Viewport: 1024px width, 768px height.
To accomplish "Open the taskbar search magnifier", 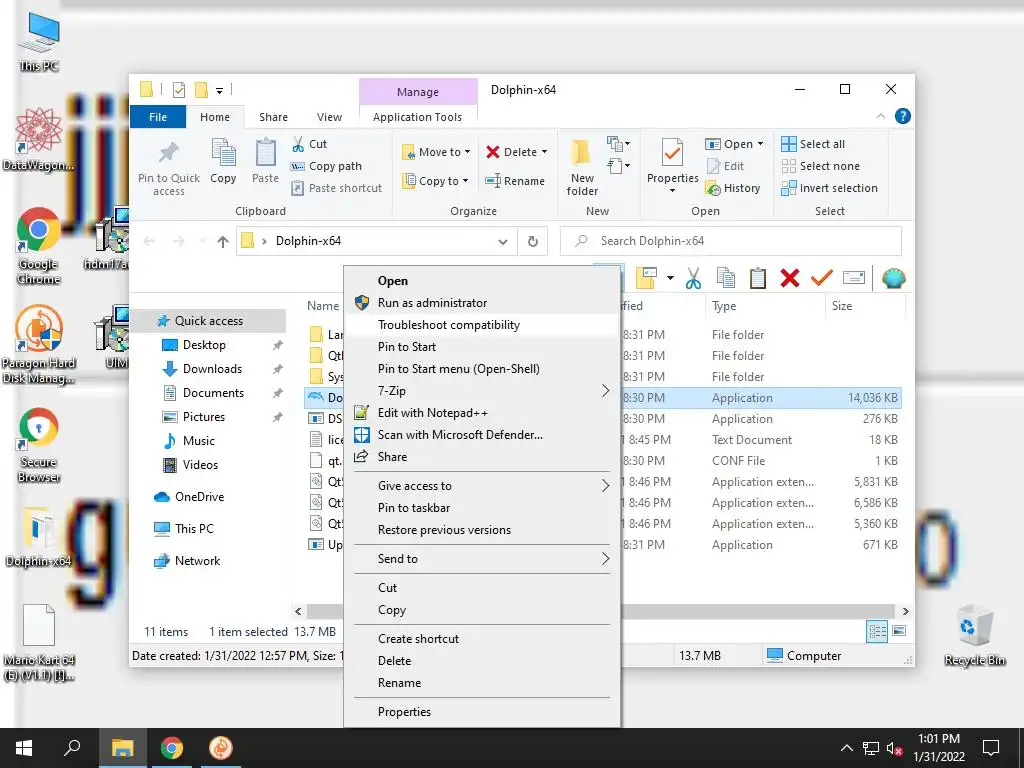I will 72,748.
